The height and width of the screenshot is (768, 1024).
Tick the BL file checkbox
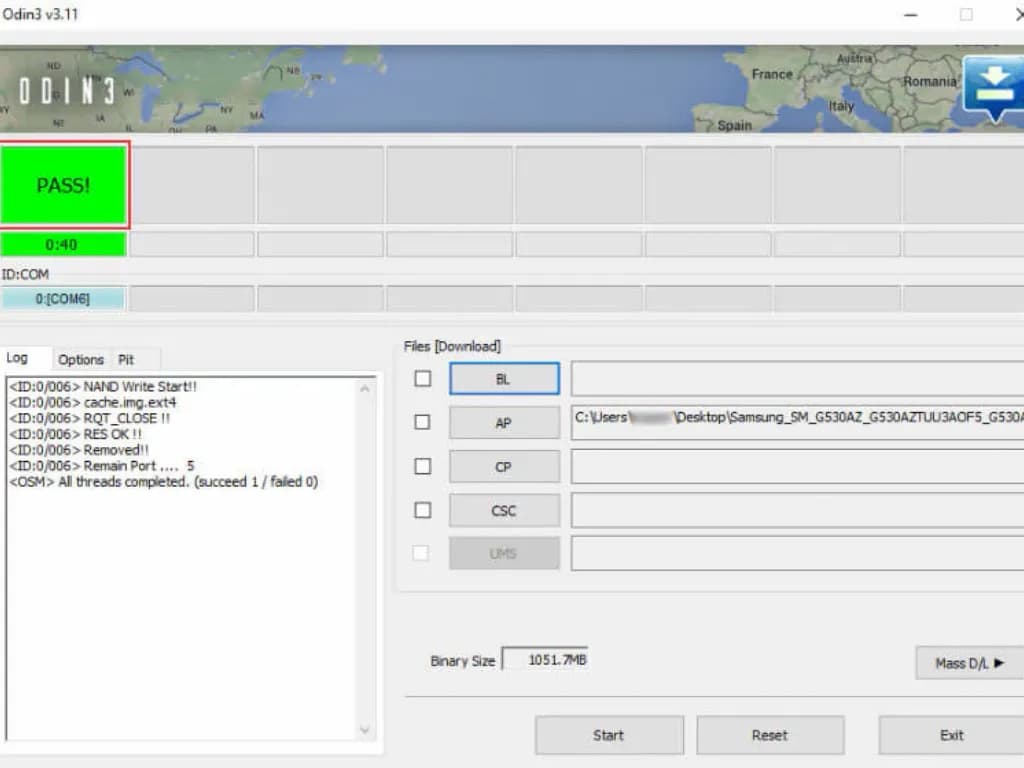[423, 379]
